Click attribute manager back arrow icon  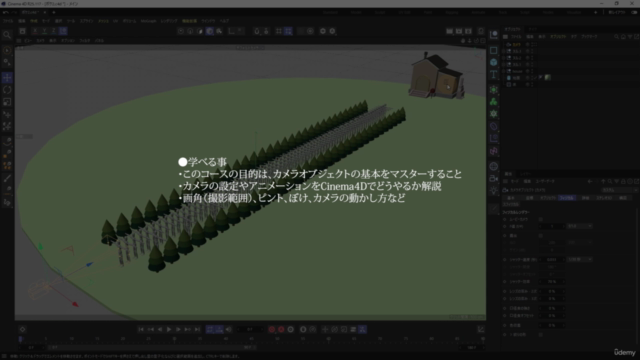(590, 181)
